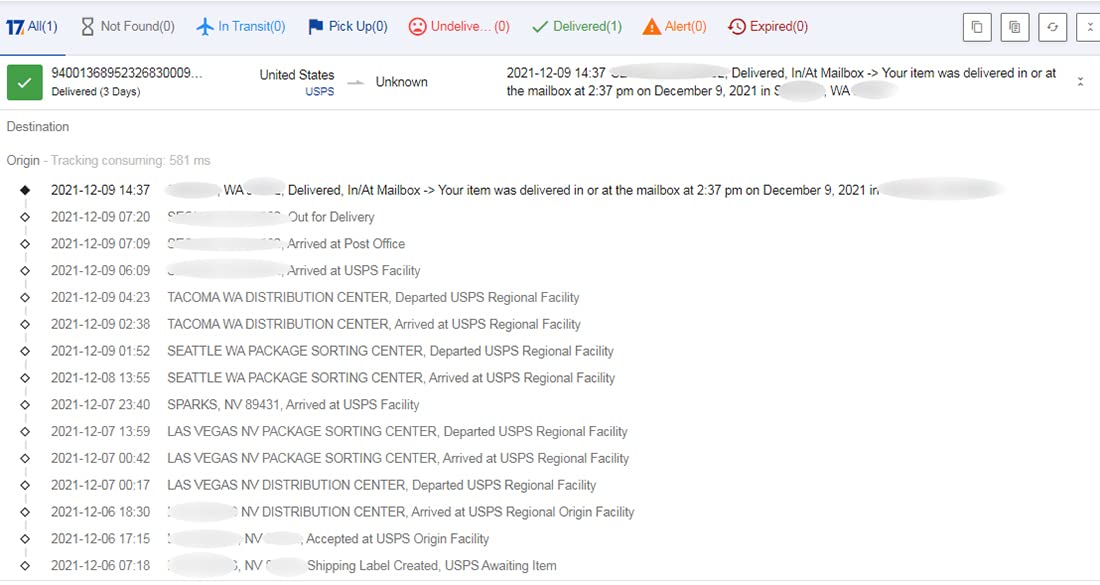Switch to the Not Found(0) tab
1100x585 pixels.
(127, 27)
